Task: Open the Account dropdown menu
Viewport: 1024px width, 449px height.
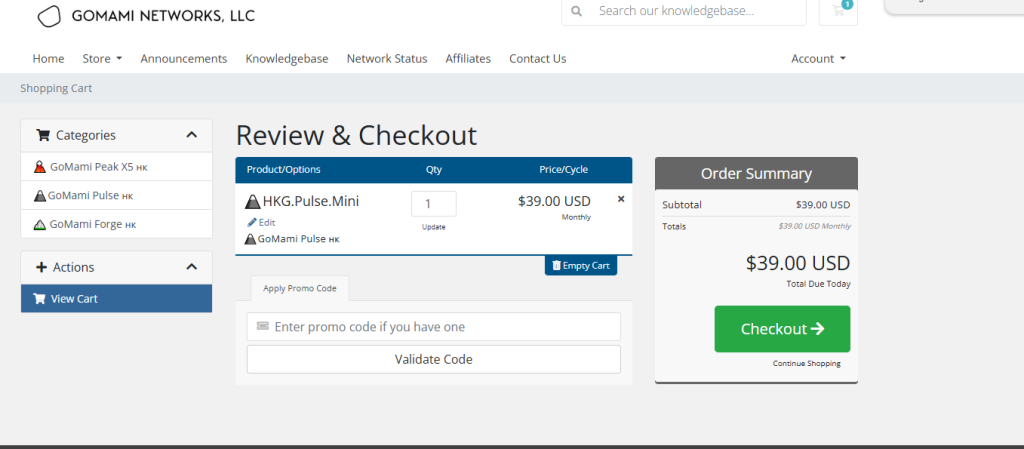Action: (x=818, y=59)
